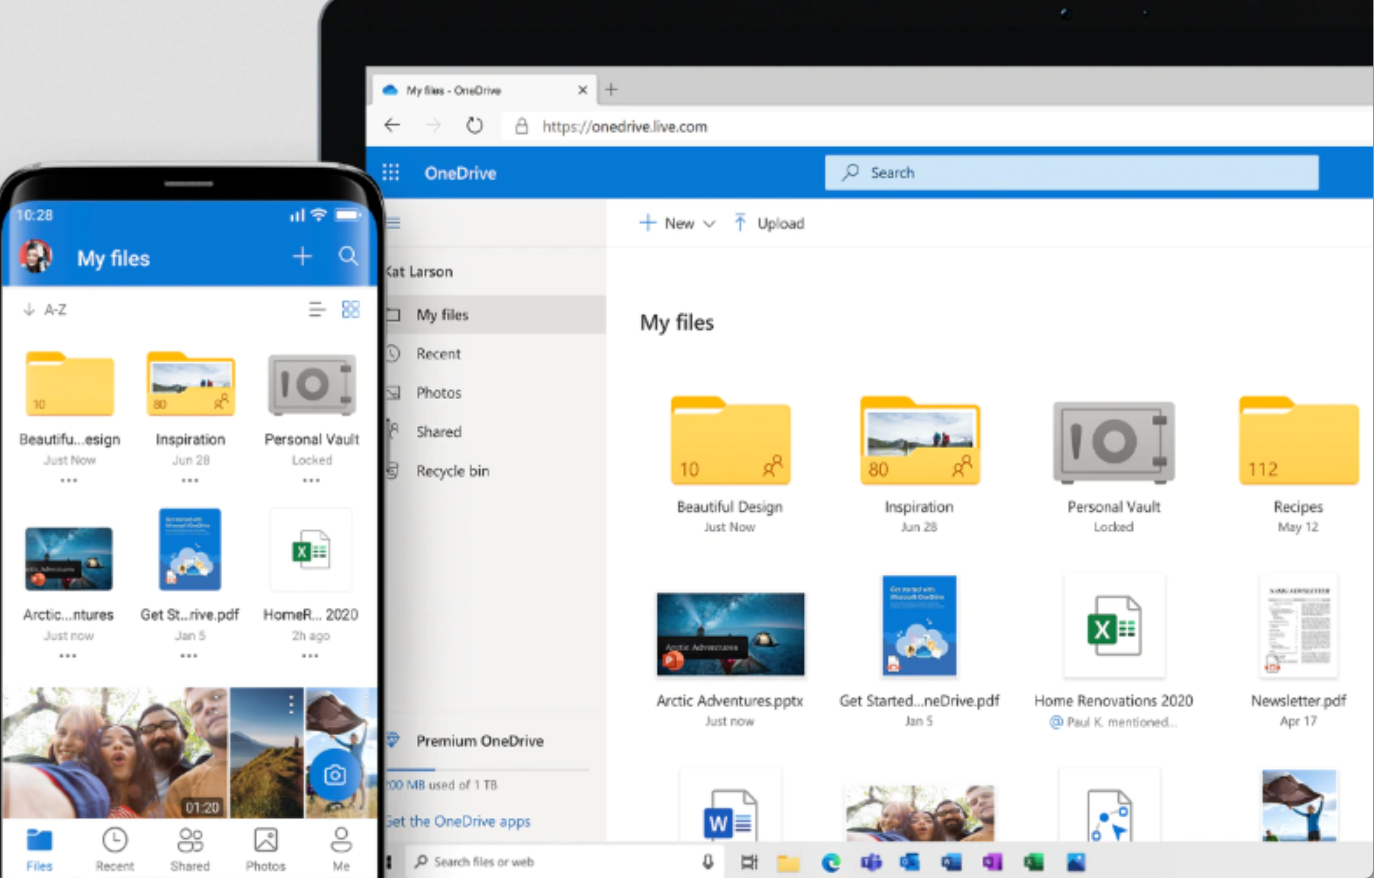Screen dimensions: 1374x878
Task: Open a new browser tab with plus
Action: 611,89
